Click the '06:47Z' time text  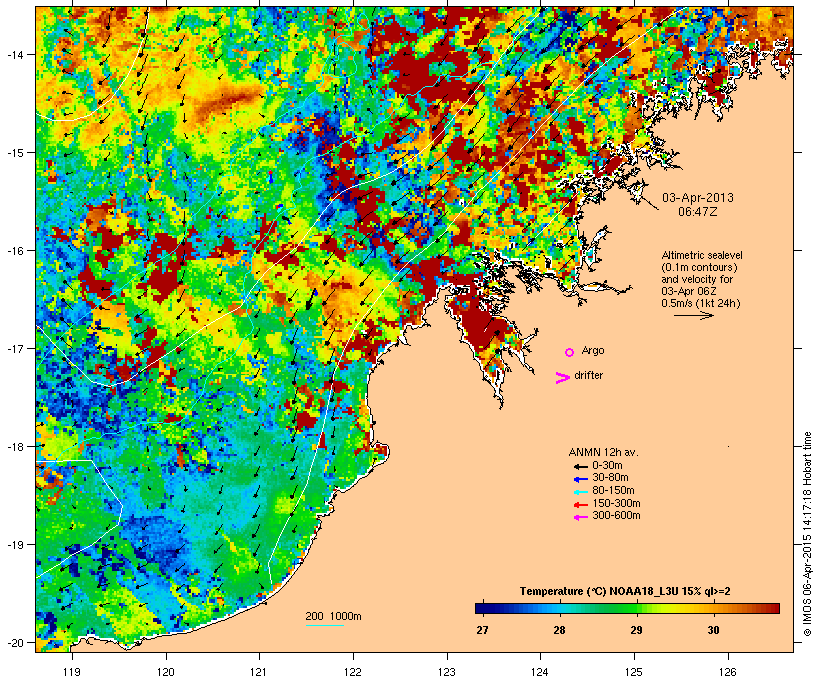(x=698, y=212)
